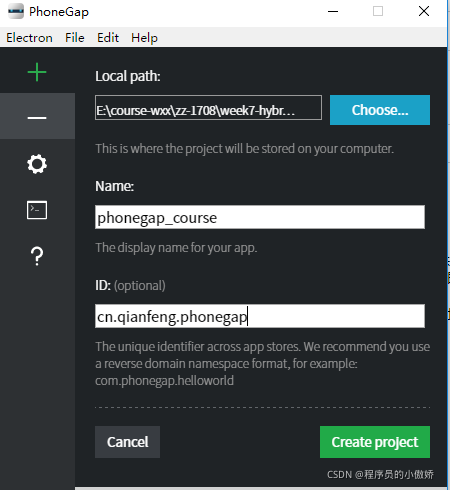Click into the Name field containing phonegap_course
Viewport: 450px width, 490px height.
coord(260,217)
